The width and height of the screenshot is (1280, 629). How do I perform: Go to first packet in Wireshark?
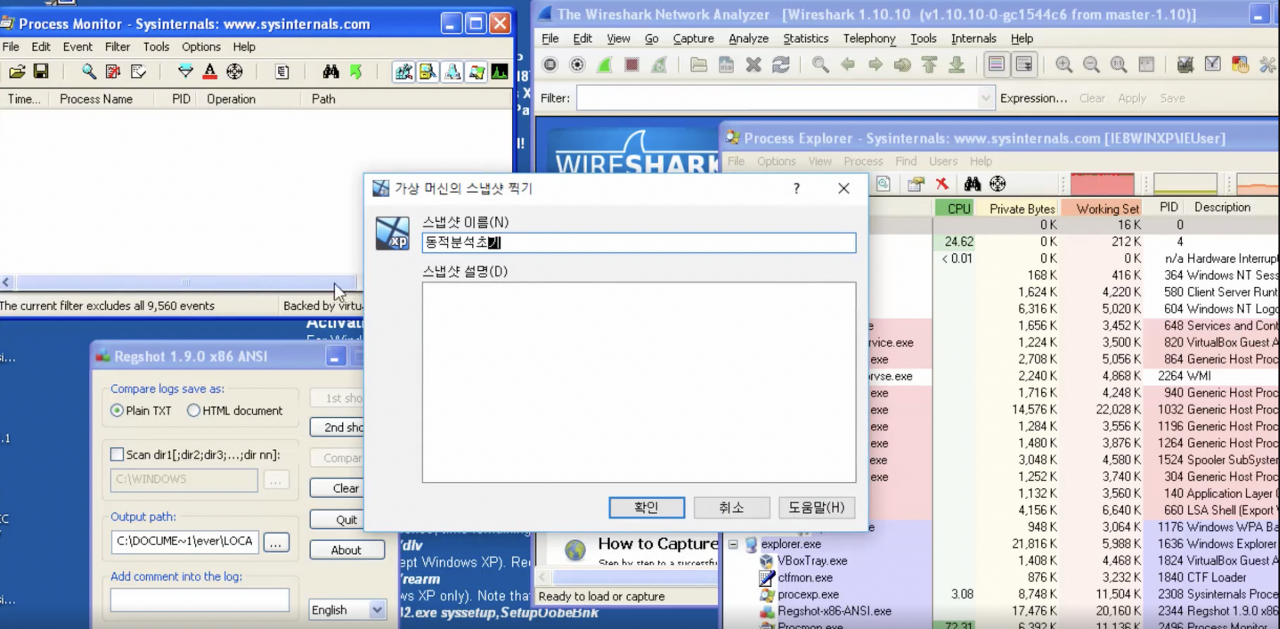[x=929, y=65]
